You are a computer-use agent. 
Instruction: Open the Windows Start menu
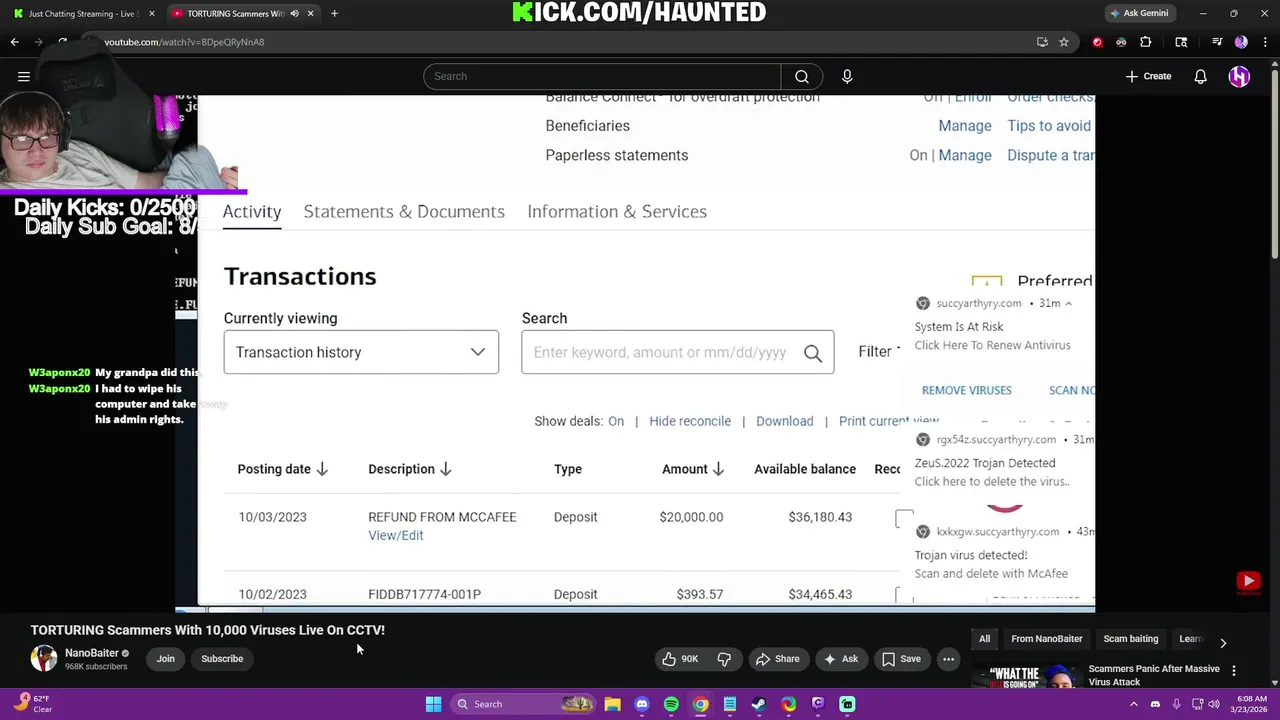tap(433, 704)
